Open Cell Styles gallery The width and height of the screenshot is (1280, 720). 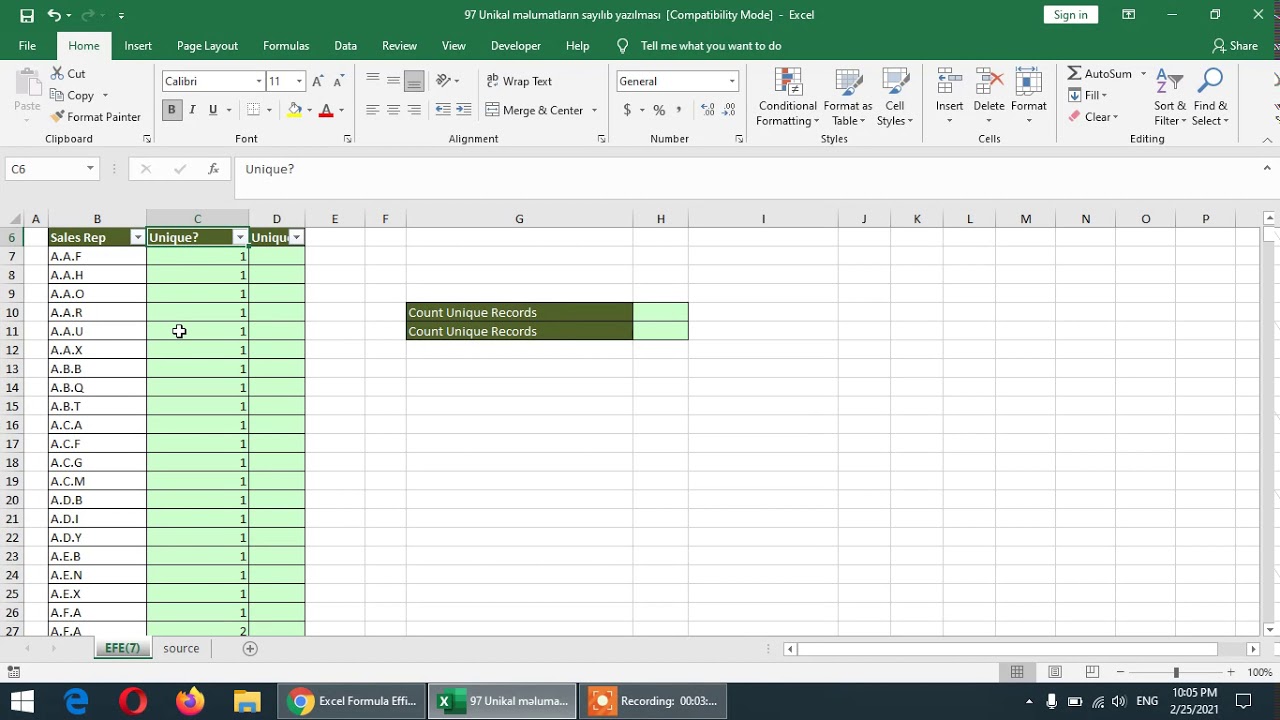[895, 97]
